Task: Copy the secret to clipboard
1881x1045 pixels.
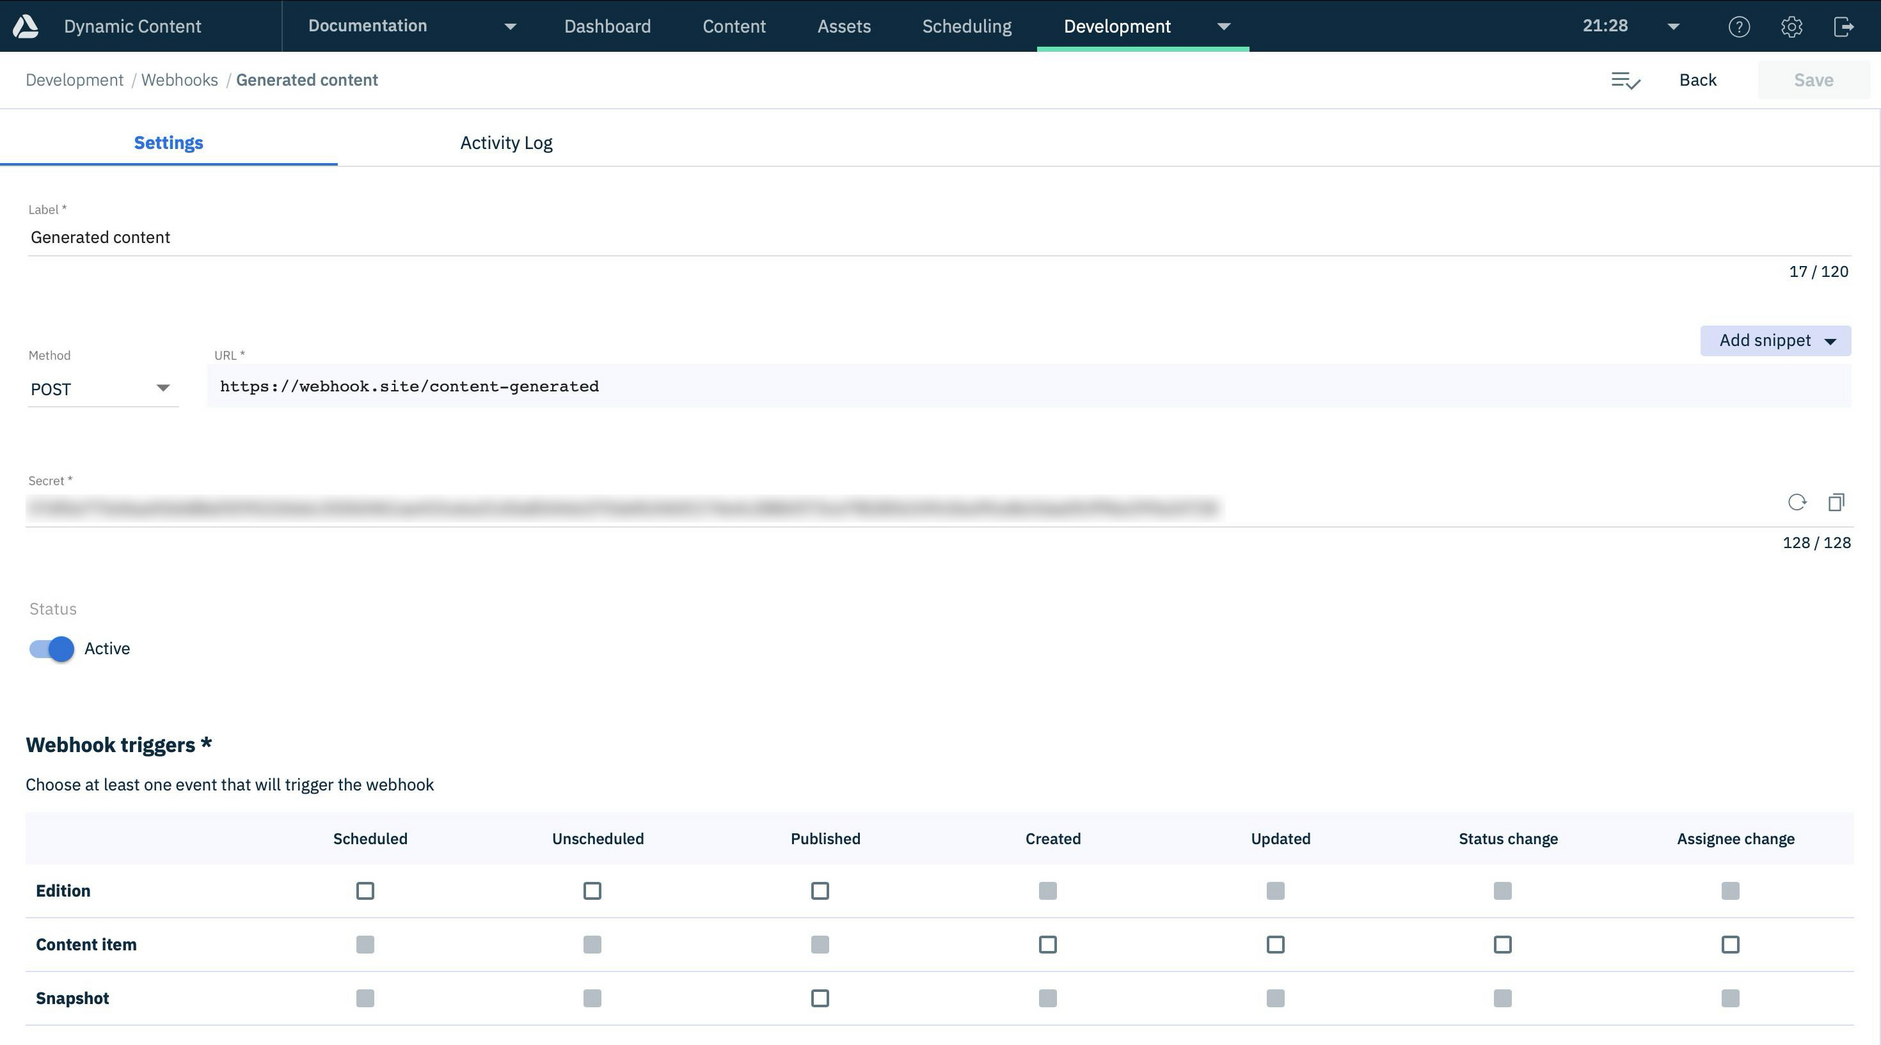Action: tap(1836, 502)
